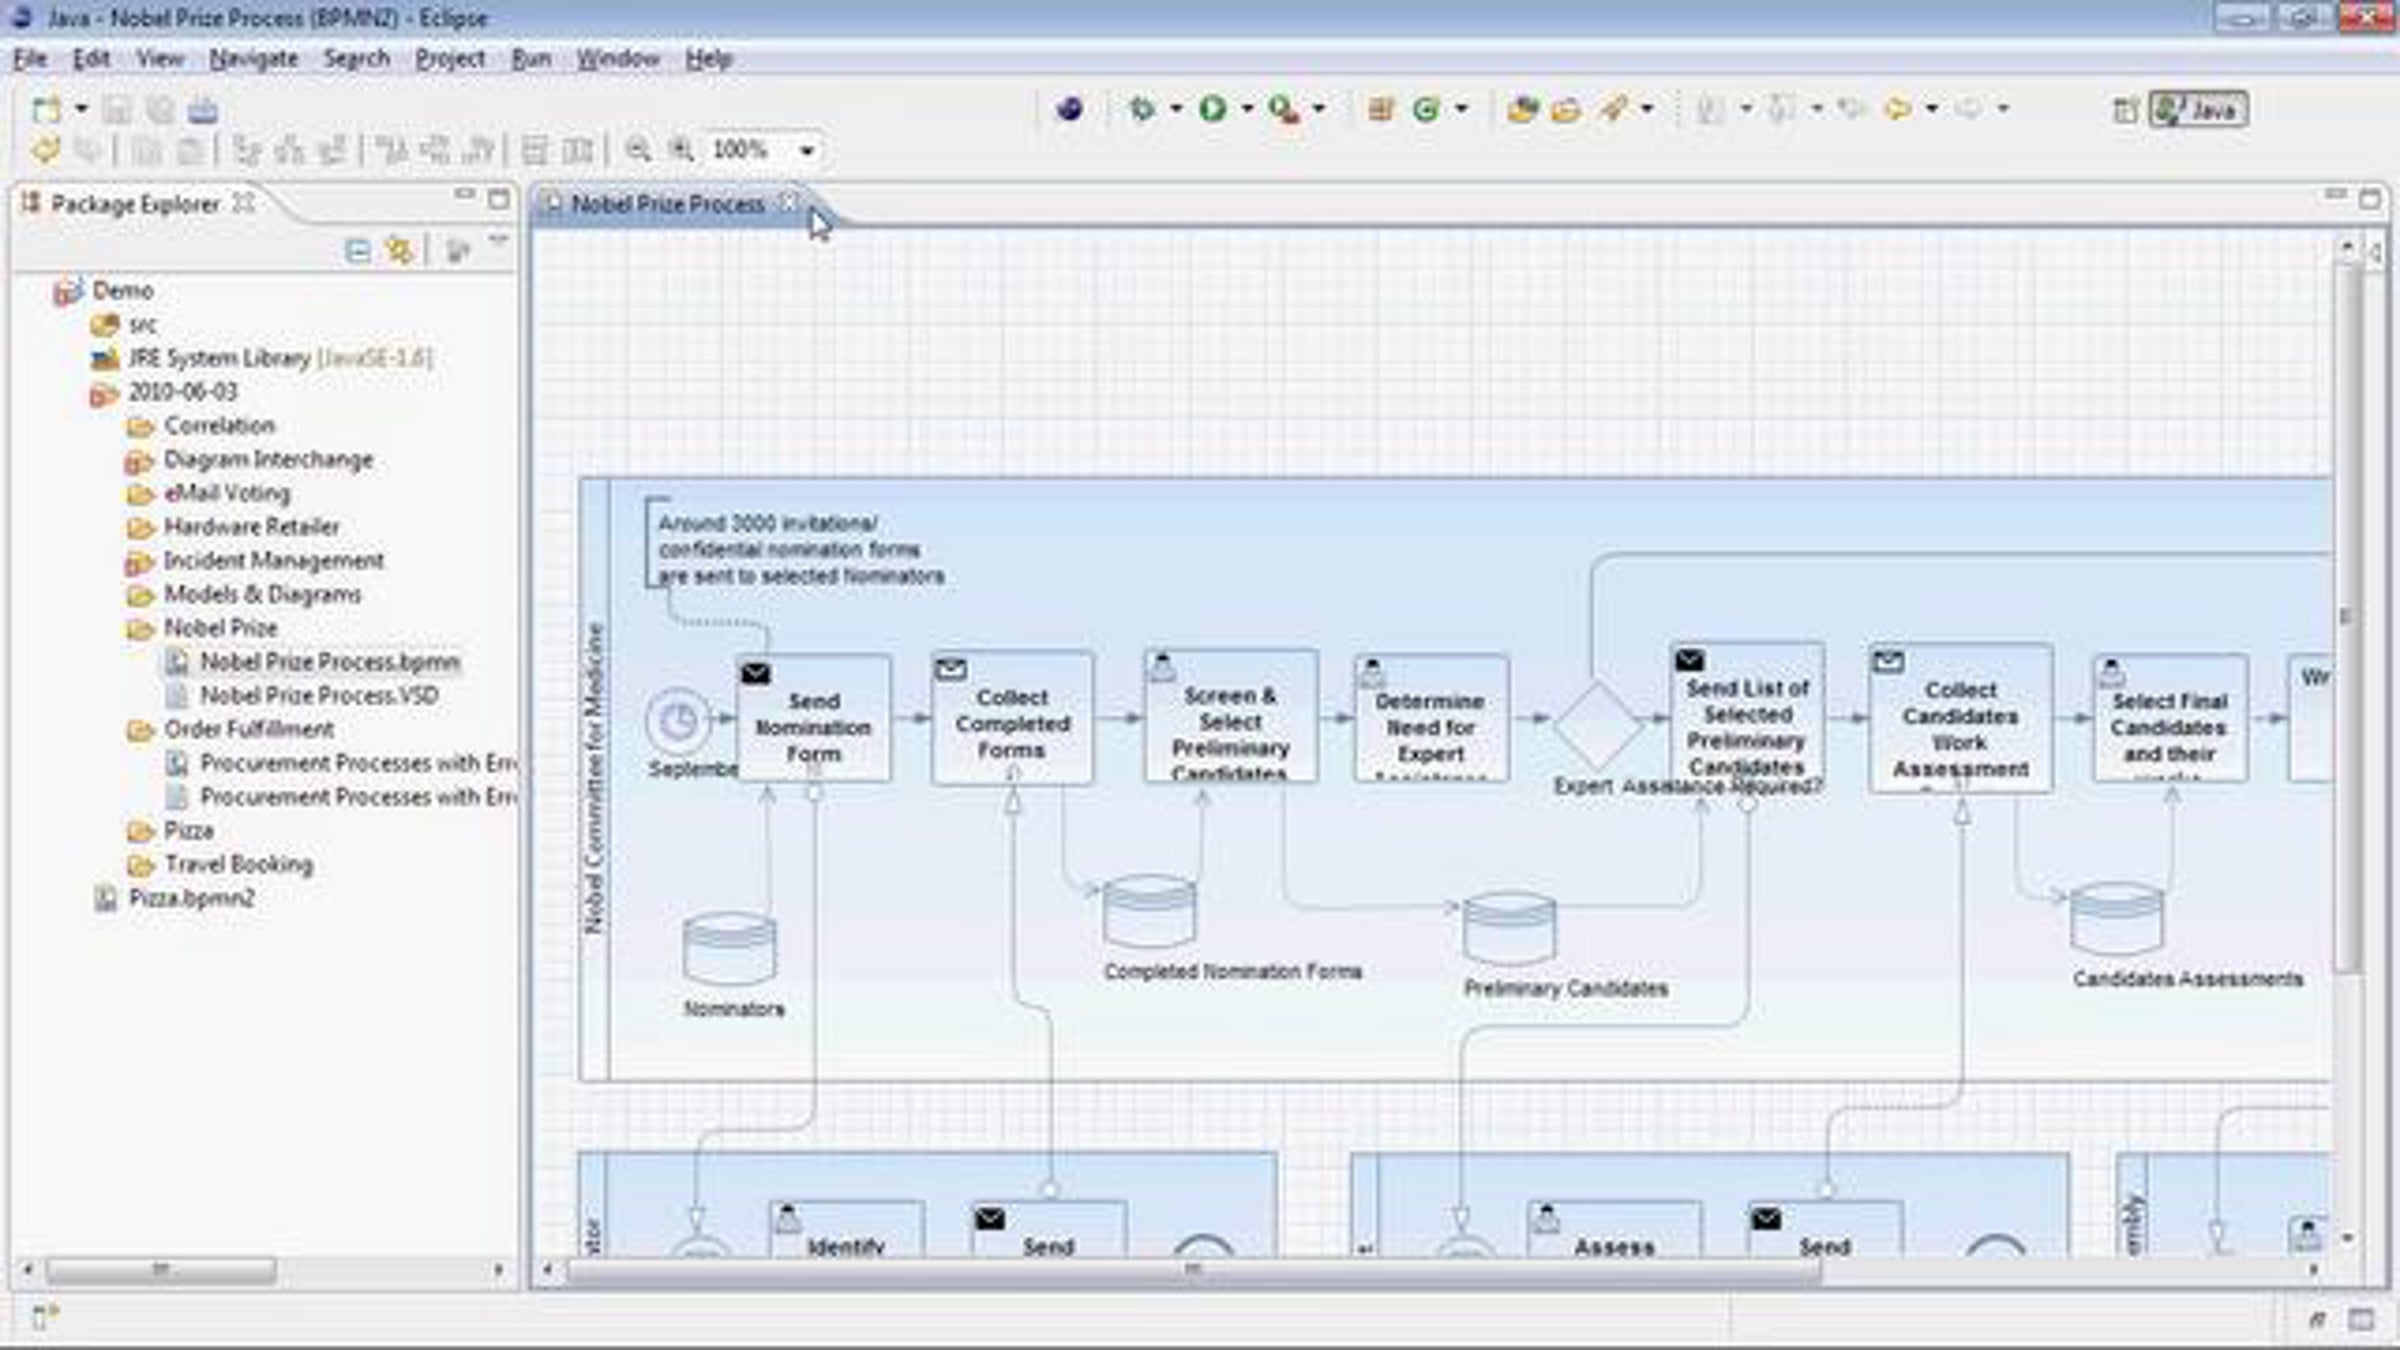
Task: Select the Expert Assistance Required gateway diamond
Action: 1597,726
